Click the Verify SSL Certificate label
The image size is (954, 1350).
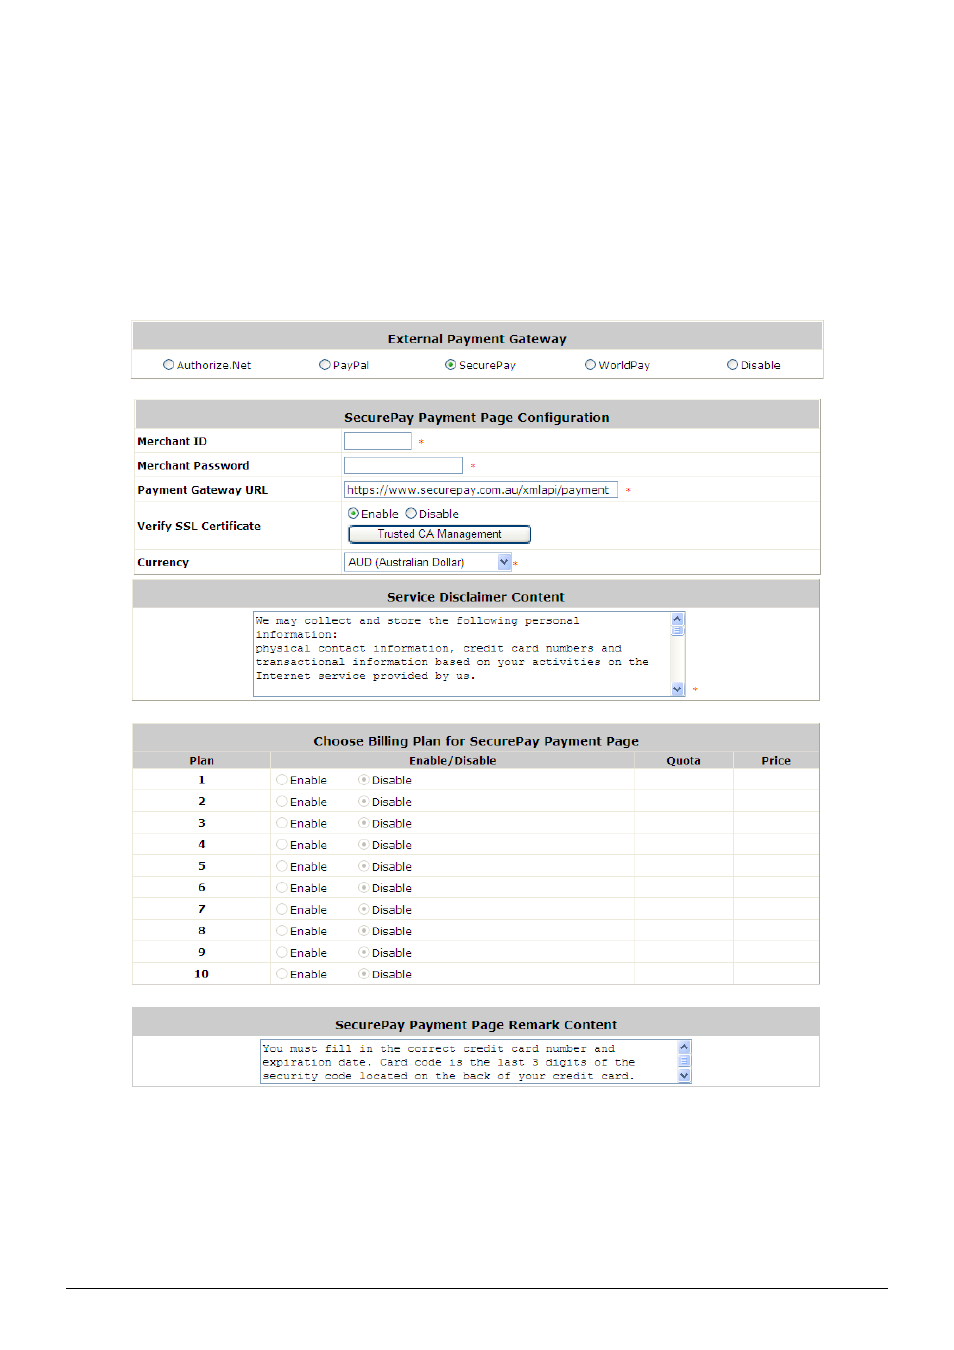[x=199, y=526]
